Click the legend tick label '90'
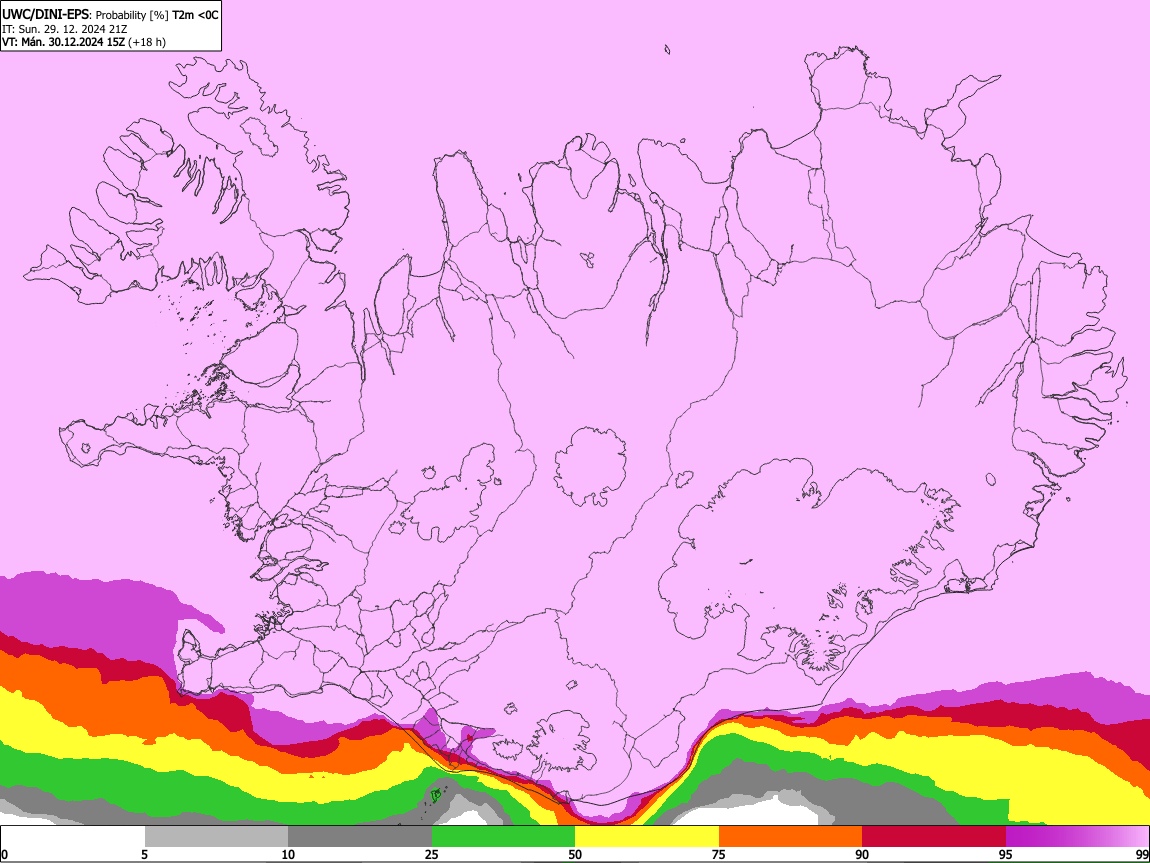Viewport: 1150px width, 863px height. [862, 854]
